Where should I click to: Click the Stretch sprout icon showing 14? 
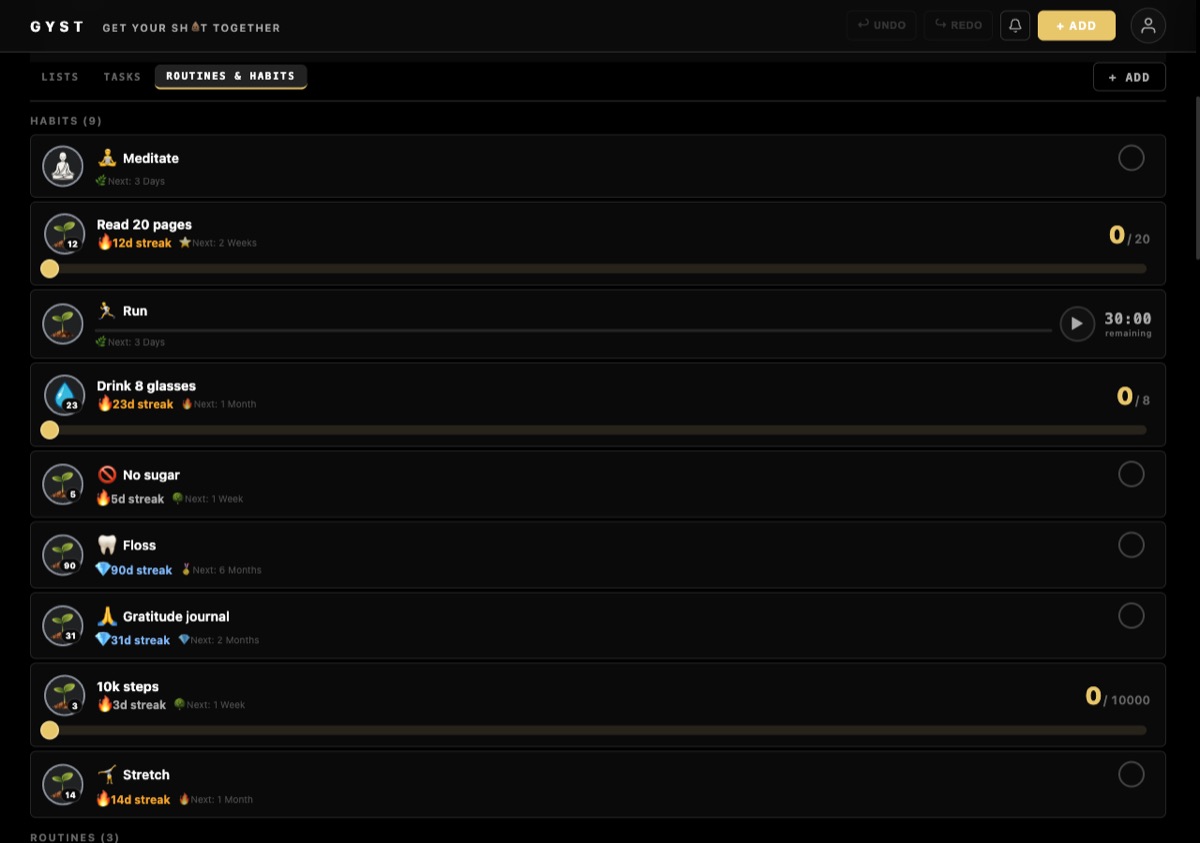pyautogui.click(x=63, y=784)
